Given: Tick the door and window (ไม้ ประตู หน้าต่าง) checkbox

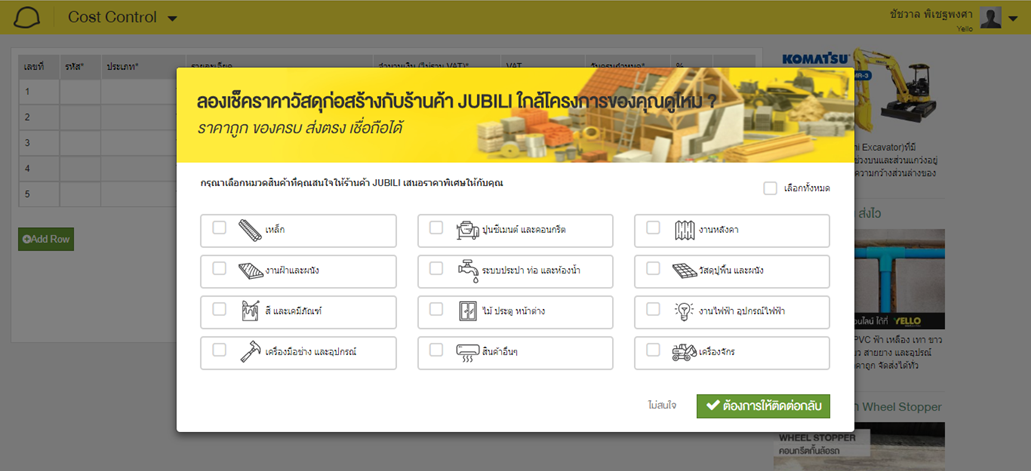Looking at the screenshot, I should [x=436, y=310].
